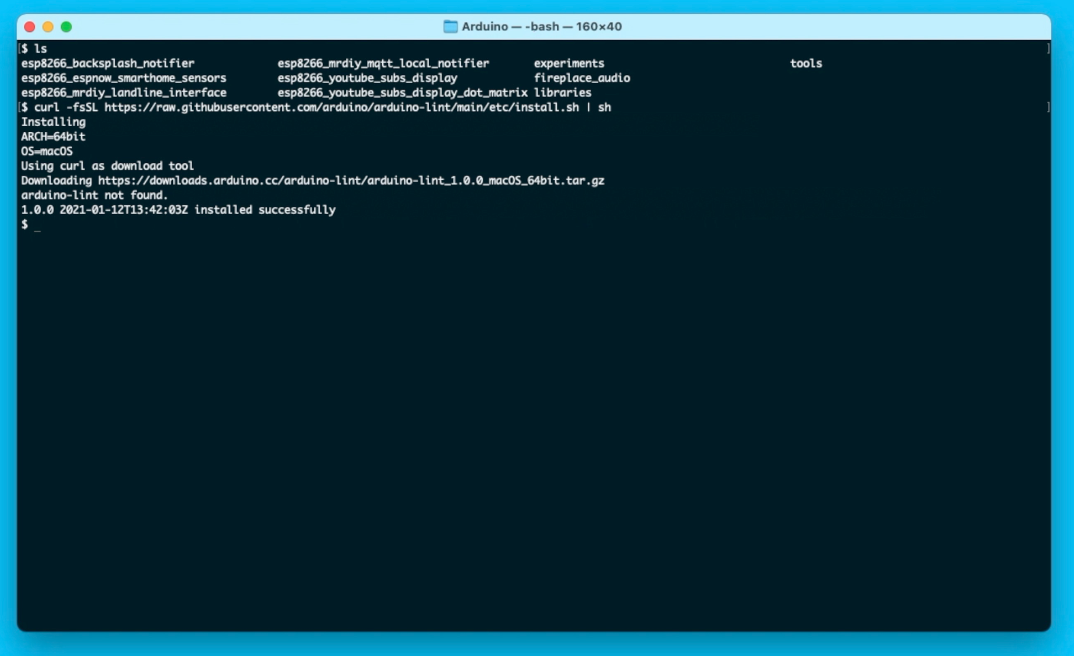Viewport: 1074px width, 656px height.
Task: Select esp8266_backsplash_notifier folder name
Action: click(108, 63)
